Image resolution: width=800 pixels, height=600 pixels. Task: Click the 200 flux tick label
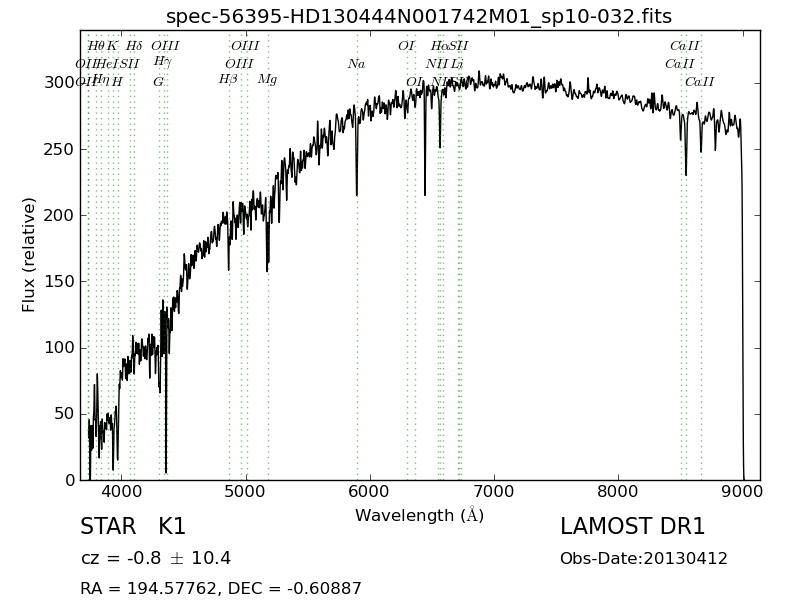(59, 215)
